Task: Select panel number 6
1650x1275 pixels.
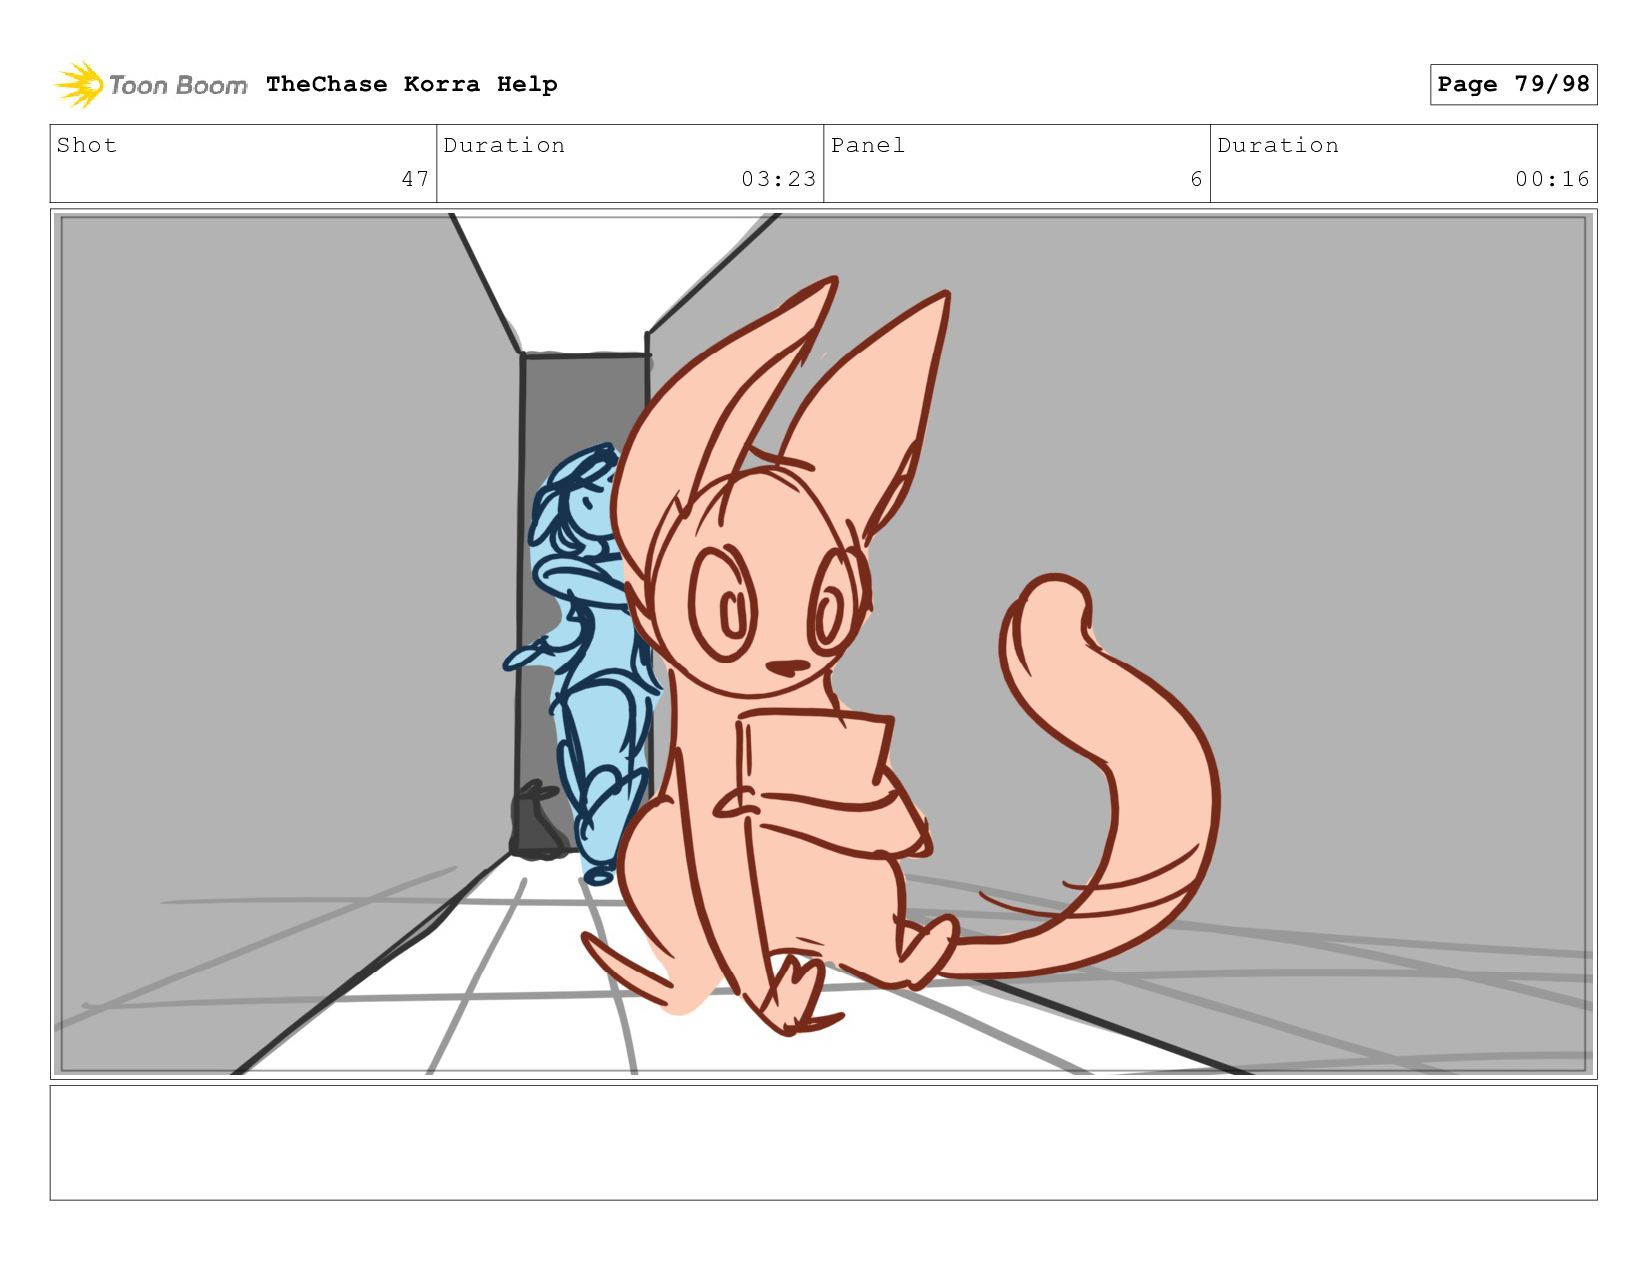Action: coord(1196,179)
